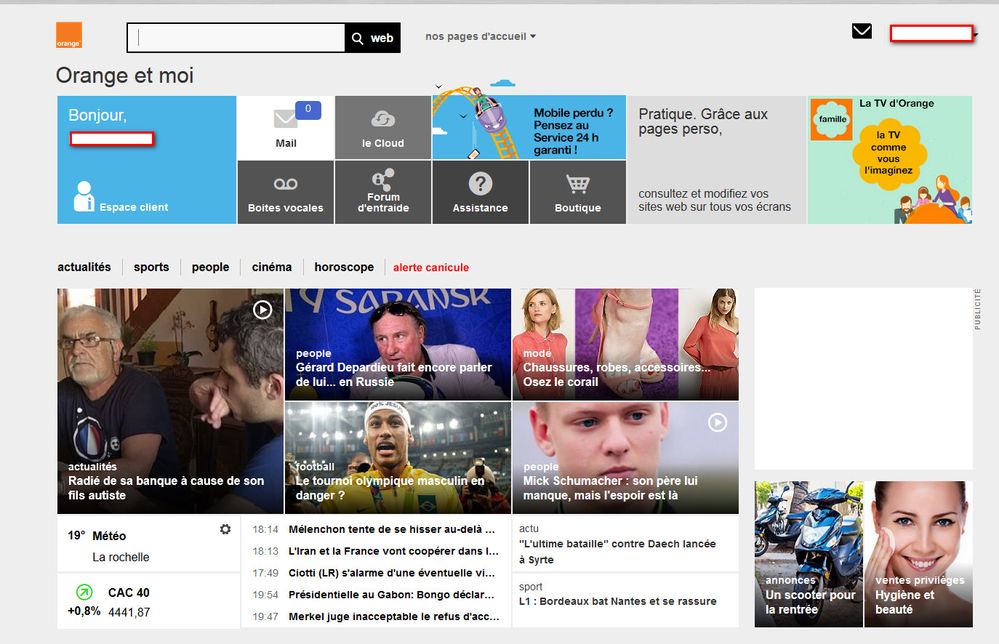The width and height of the screenshot is (999, 644).
Task: Click the envelope icon in top header
Action: pos(862,32)
